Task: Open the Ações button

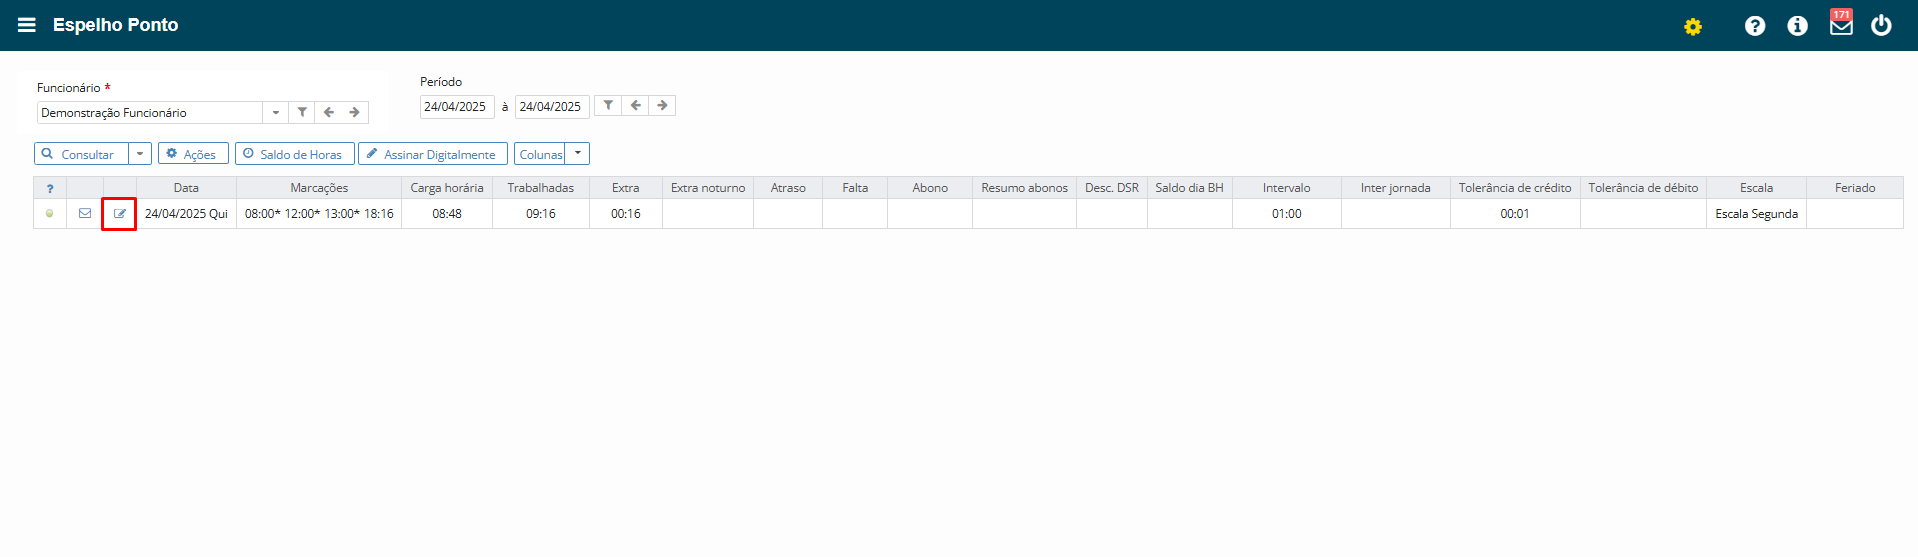Action: click(x=193, y=154)
